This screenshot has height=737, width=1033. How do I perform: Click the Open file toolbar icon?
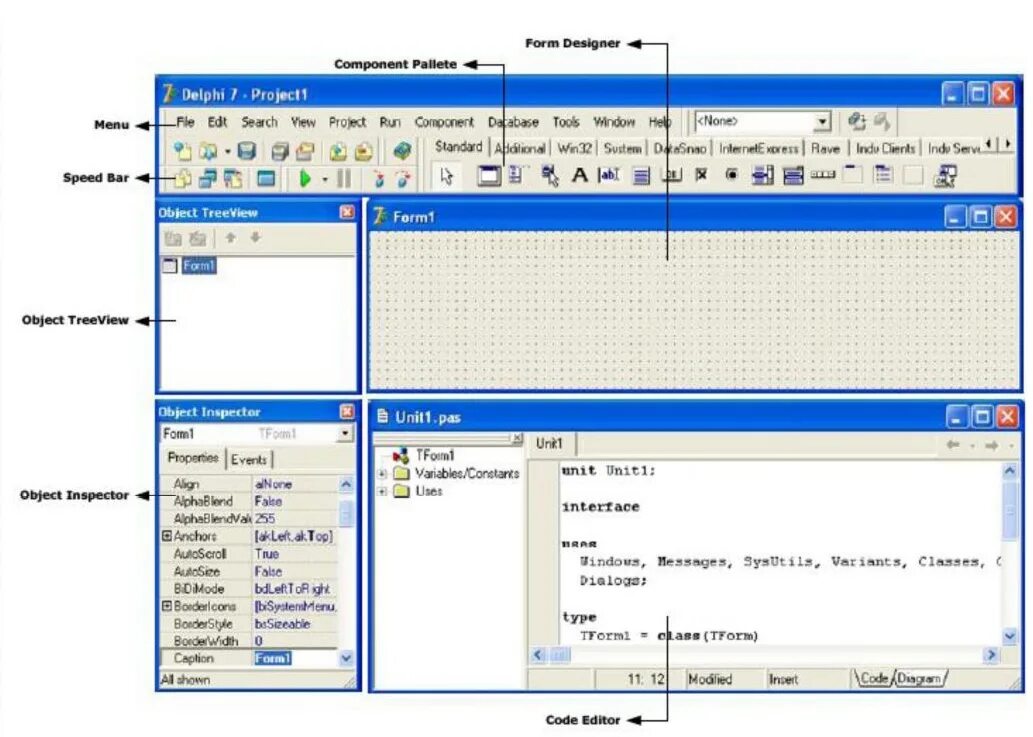(208, 151)
